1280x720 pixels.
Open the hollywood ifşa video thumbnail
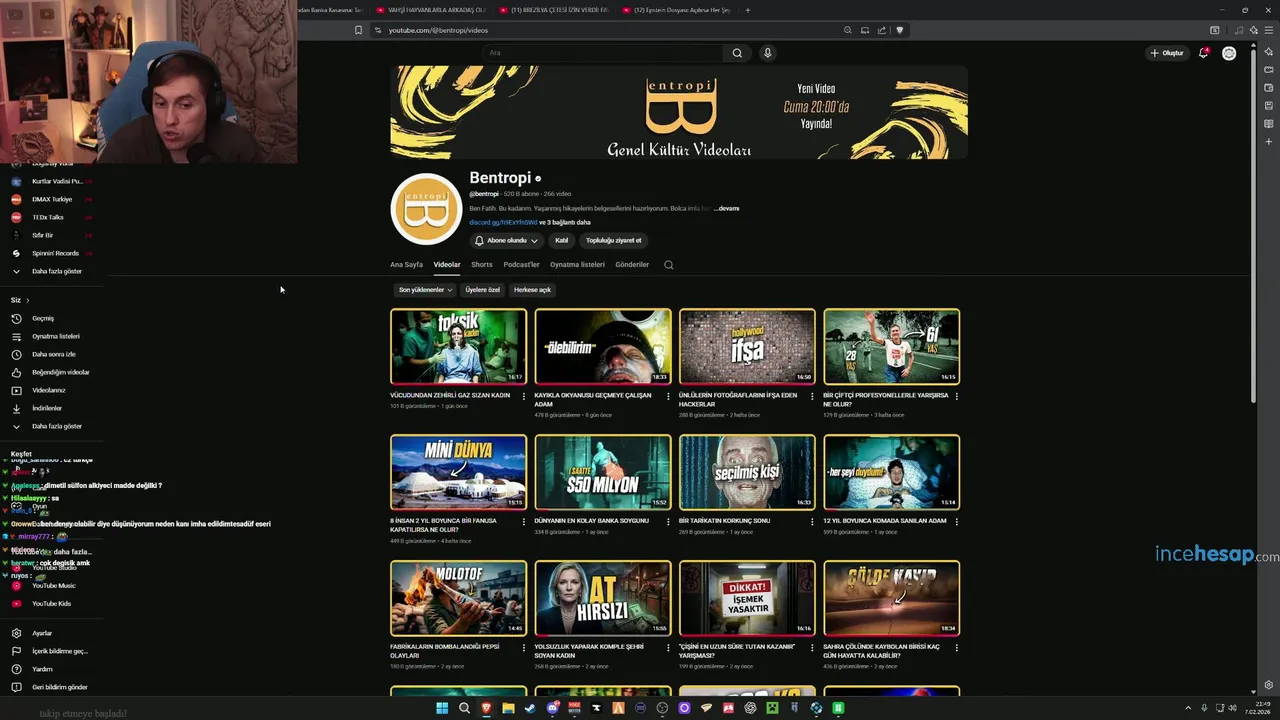(x=747, y=346)
